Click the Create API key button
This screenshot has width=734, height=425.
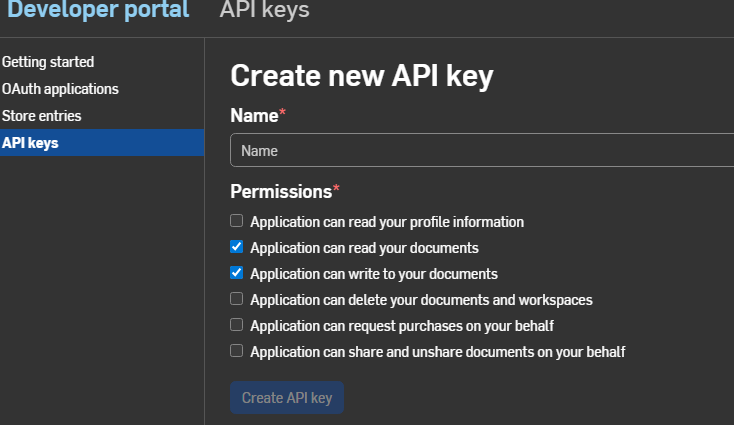(x=287, y=397)
